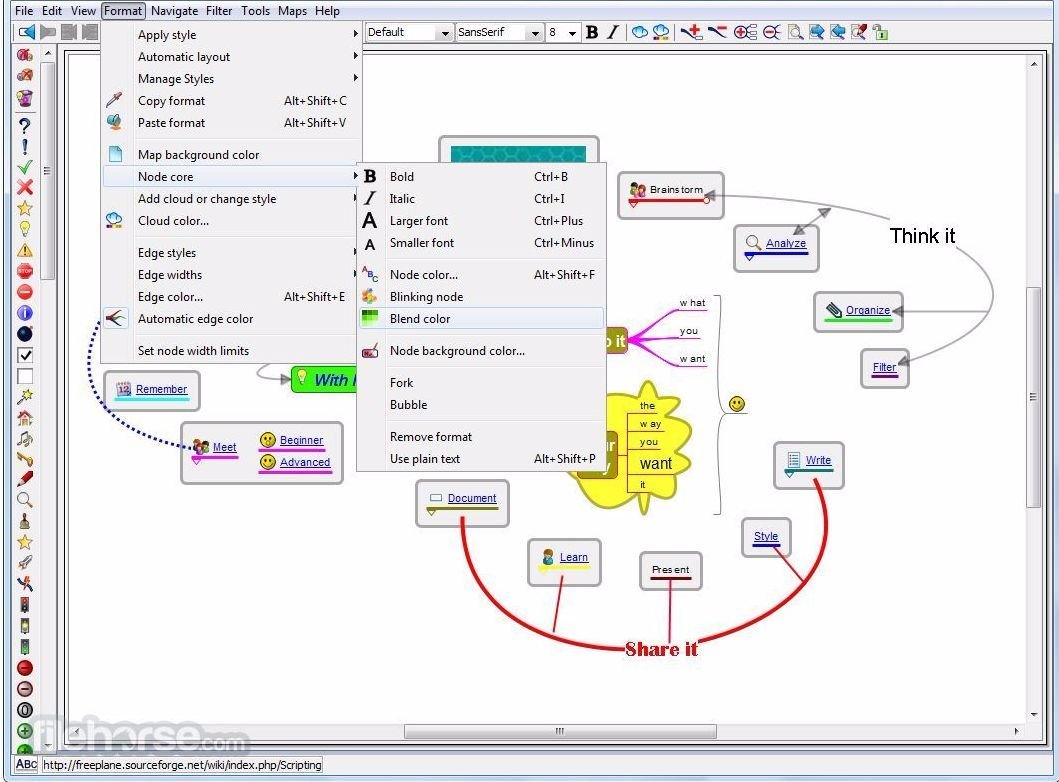Click the fold all nodes icon
Viewport: 1059px width, 782px height.
[x=771, y=32]
